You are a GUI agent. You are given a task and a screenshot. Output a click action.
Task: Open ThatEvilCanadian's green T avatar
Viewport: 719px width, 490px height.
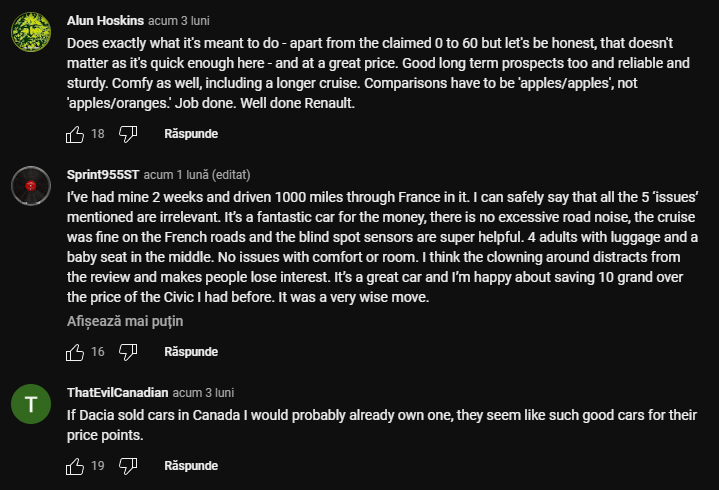[31, 404]
